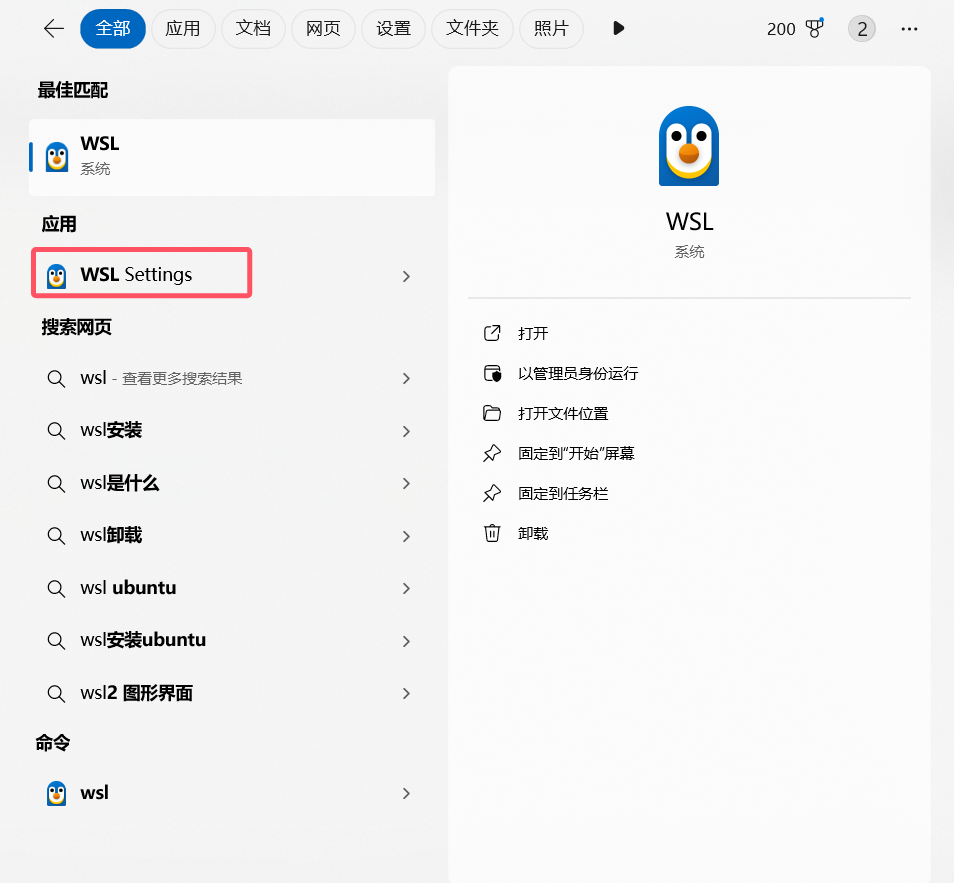Choose 以管理员身份运行

pos(578,374)
